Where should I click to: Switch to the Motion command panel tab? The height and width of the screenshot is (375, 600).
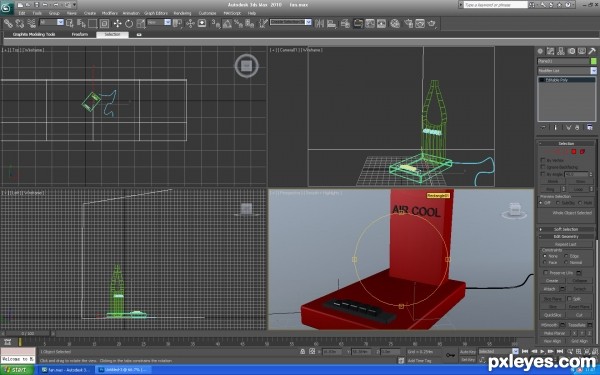click(571, 51)
